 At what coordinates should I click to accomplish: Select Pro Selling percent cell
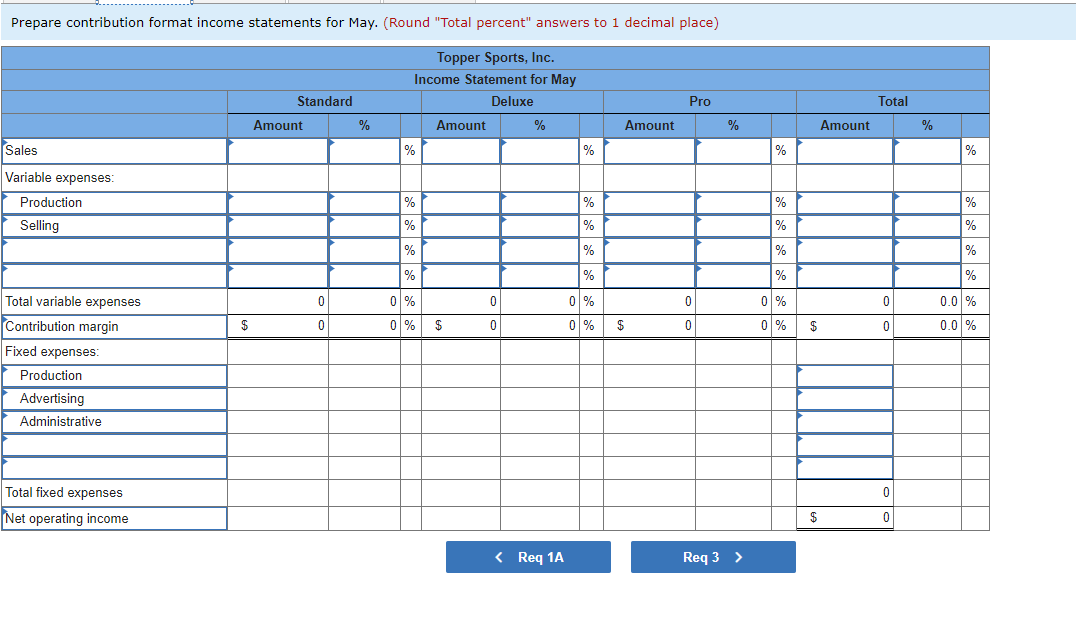734,226
